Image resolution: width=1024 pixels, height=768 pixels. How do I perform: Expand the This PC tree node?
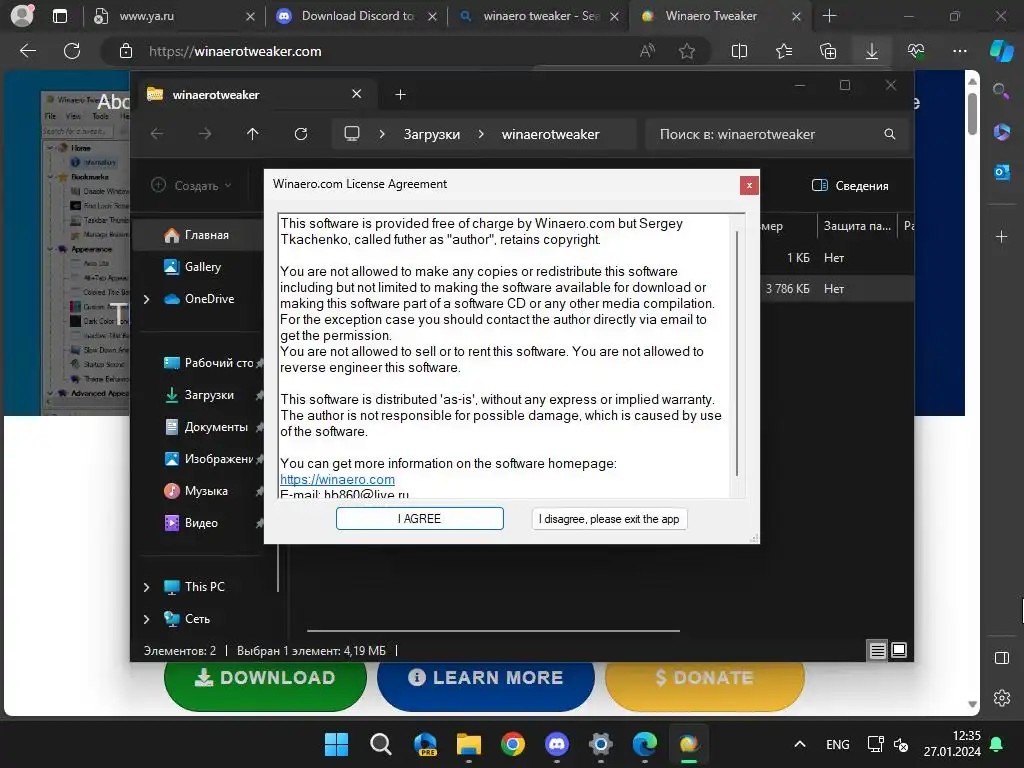click(x=146, y=587)
